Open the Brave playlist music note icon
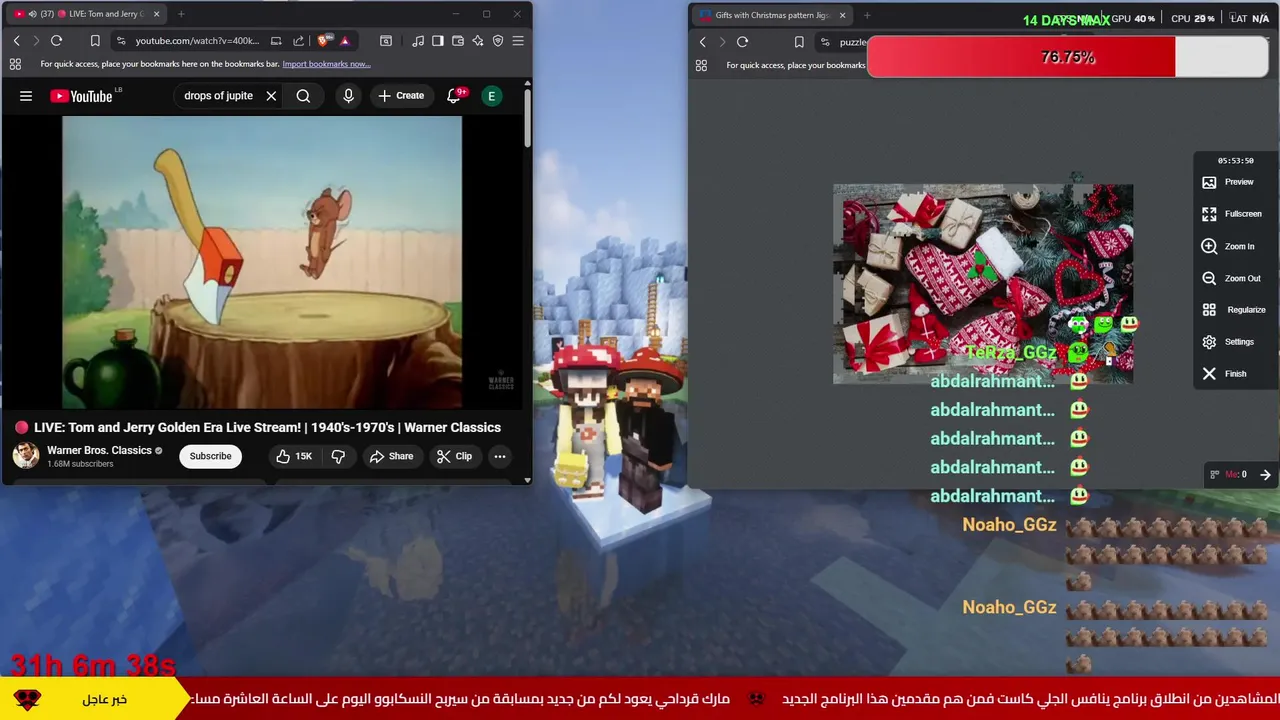This screenshot has width=1280, height=720. click(x=418, y=41)
